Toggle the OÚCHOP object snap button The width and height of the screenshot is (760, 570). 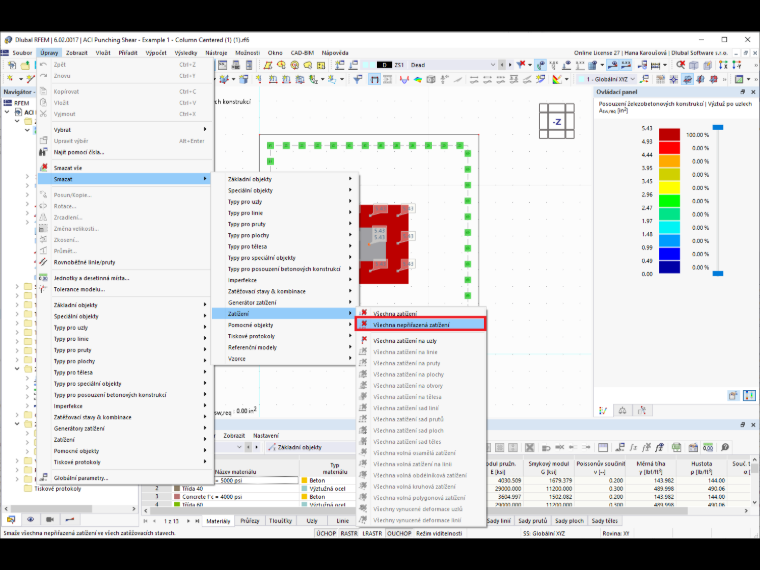click(x=399, y=533)
